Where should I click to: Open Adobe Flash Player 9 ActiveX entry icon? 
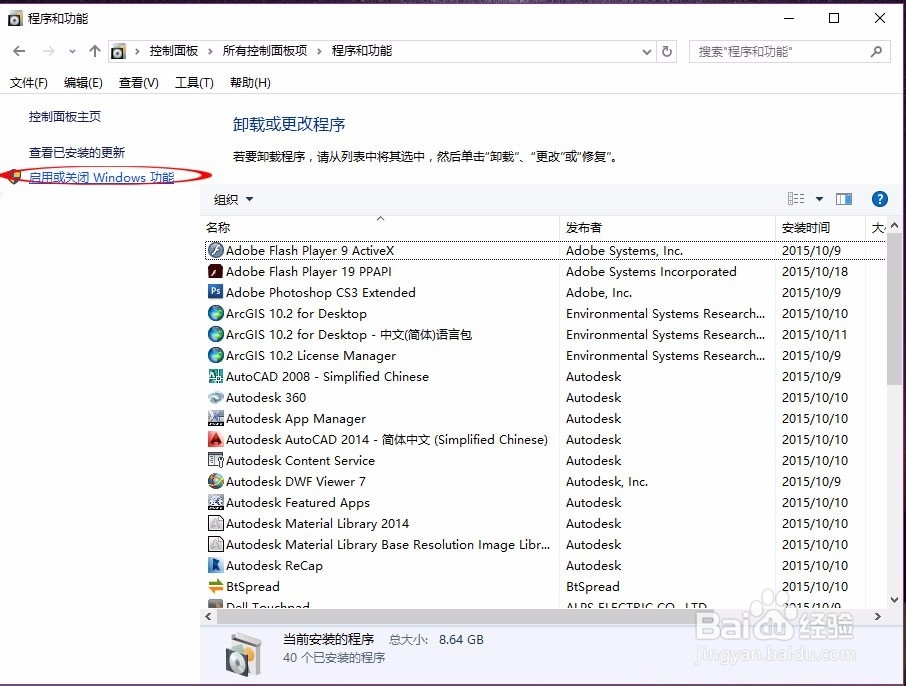(216, 250)
